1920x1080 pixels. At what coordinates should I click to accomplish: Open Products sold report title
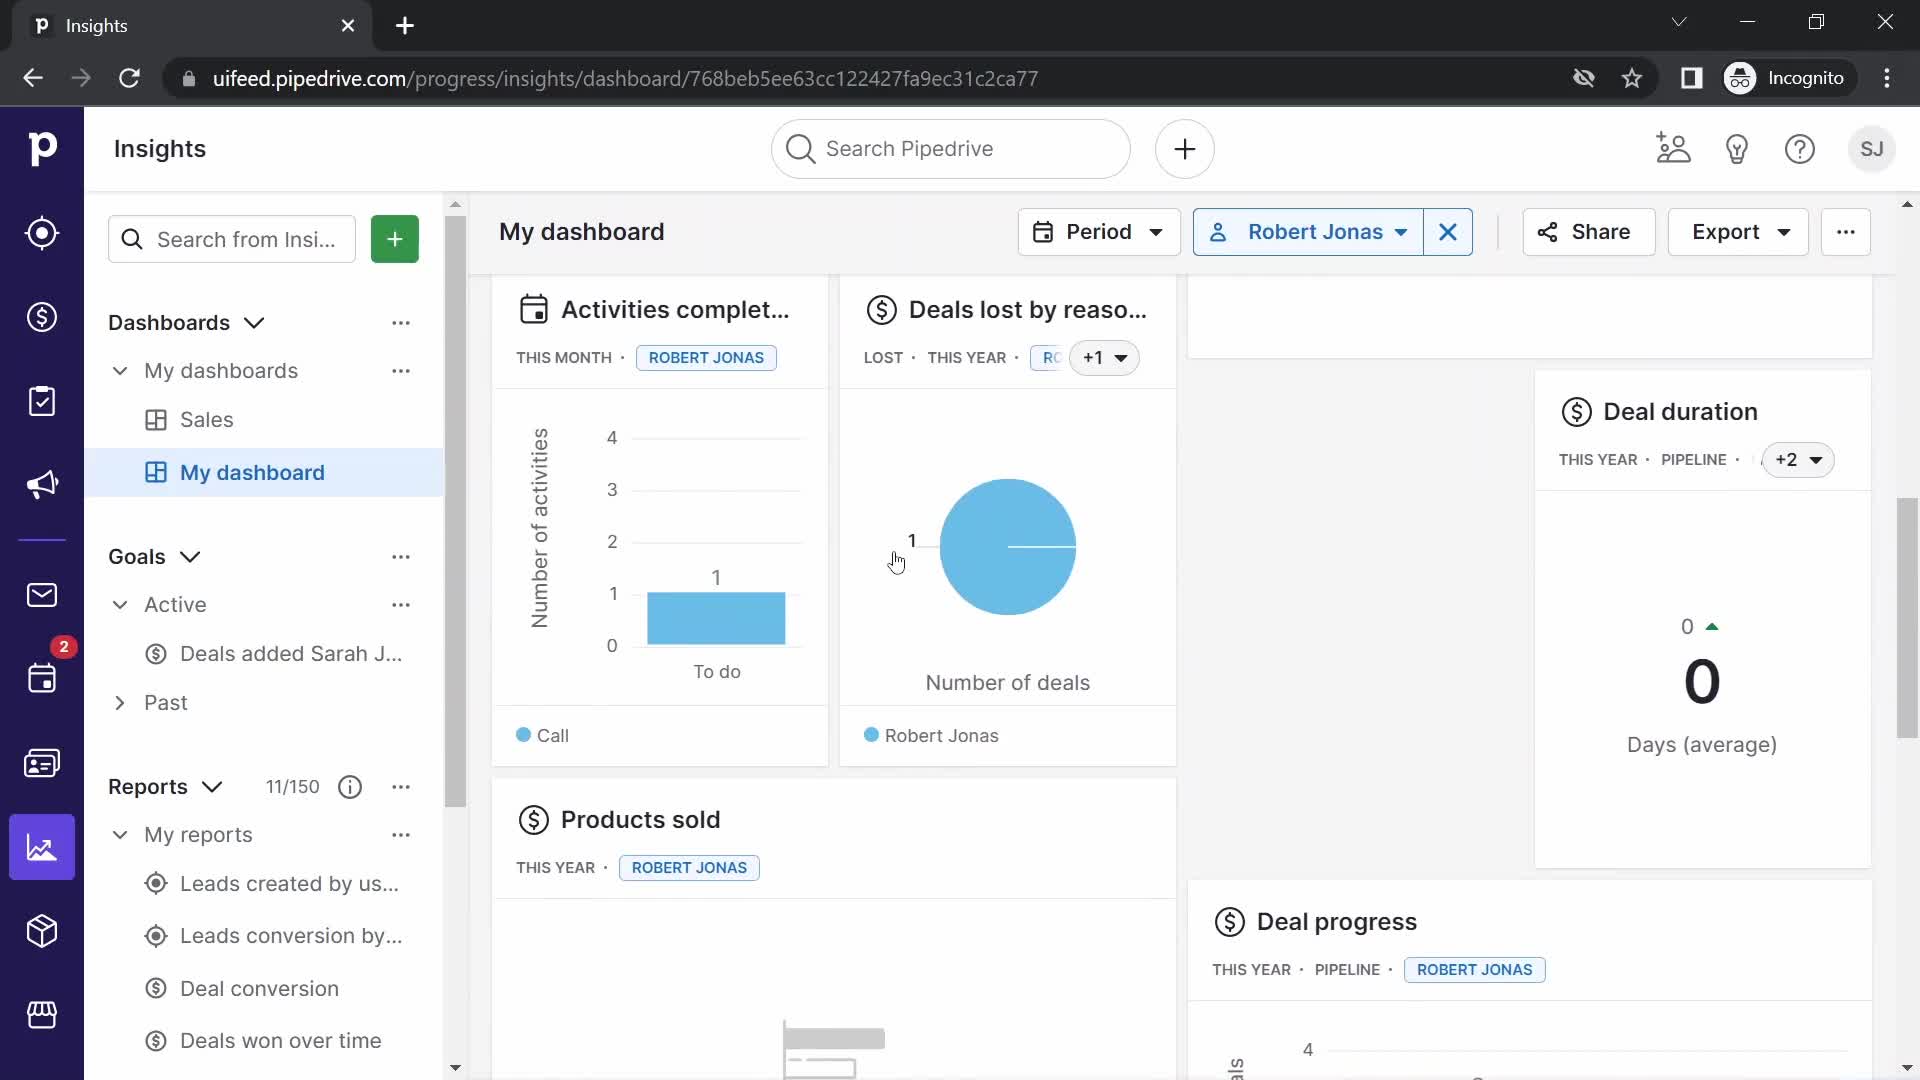(640, 820)
